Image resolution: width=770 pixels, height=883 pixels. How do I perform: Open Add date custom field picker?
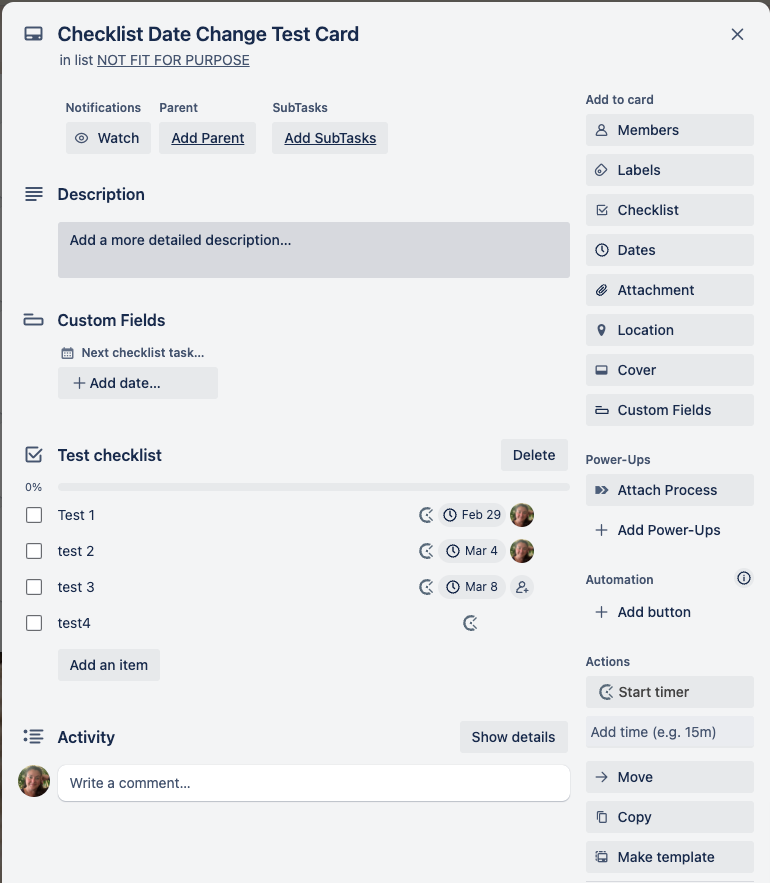(138, 383)
